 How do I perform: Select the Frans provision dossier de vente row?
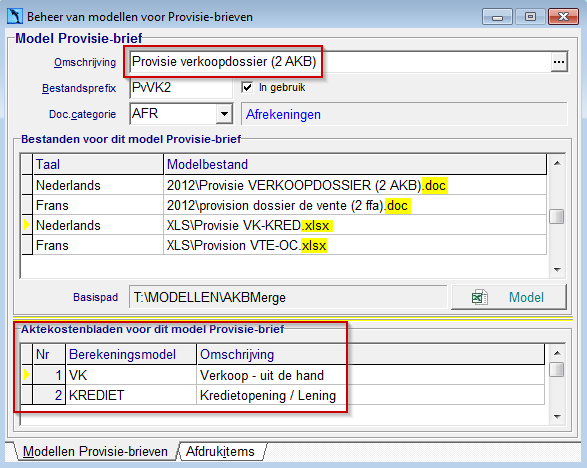pos(284,205)
